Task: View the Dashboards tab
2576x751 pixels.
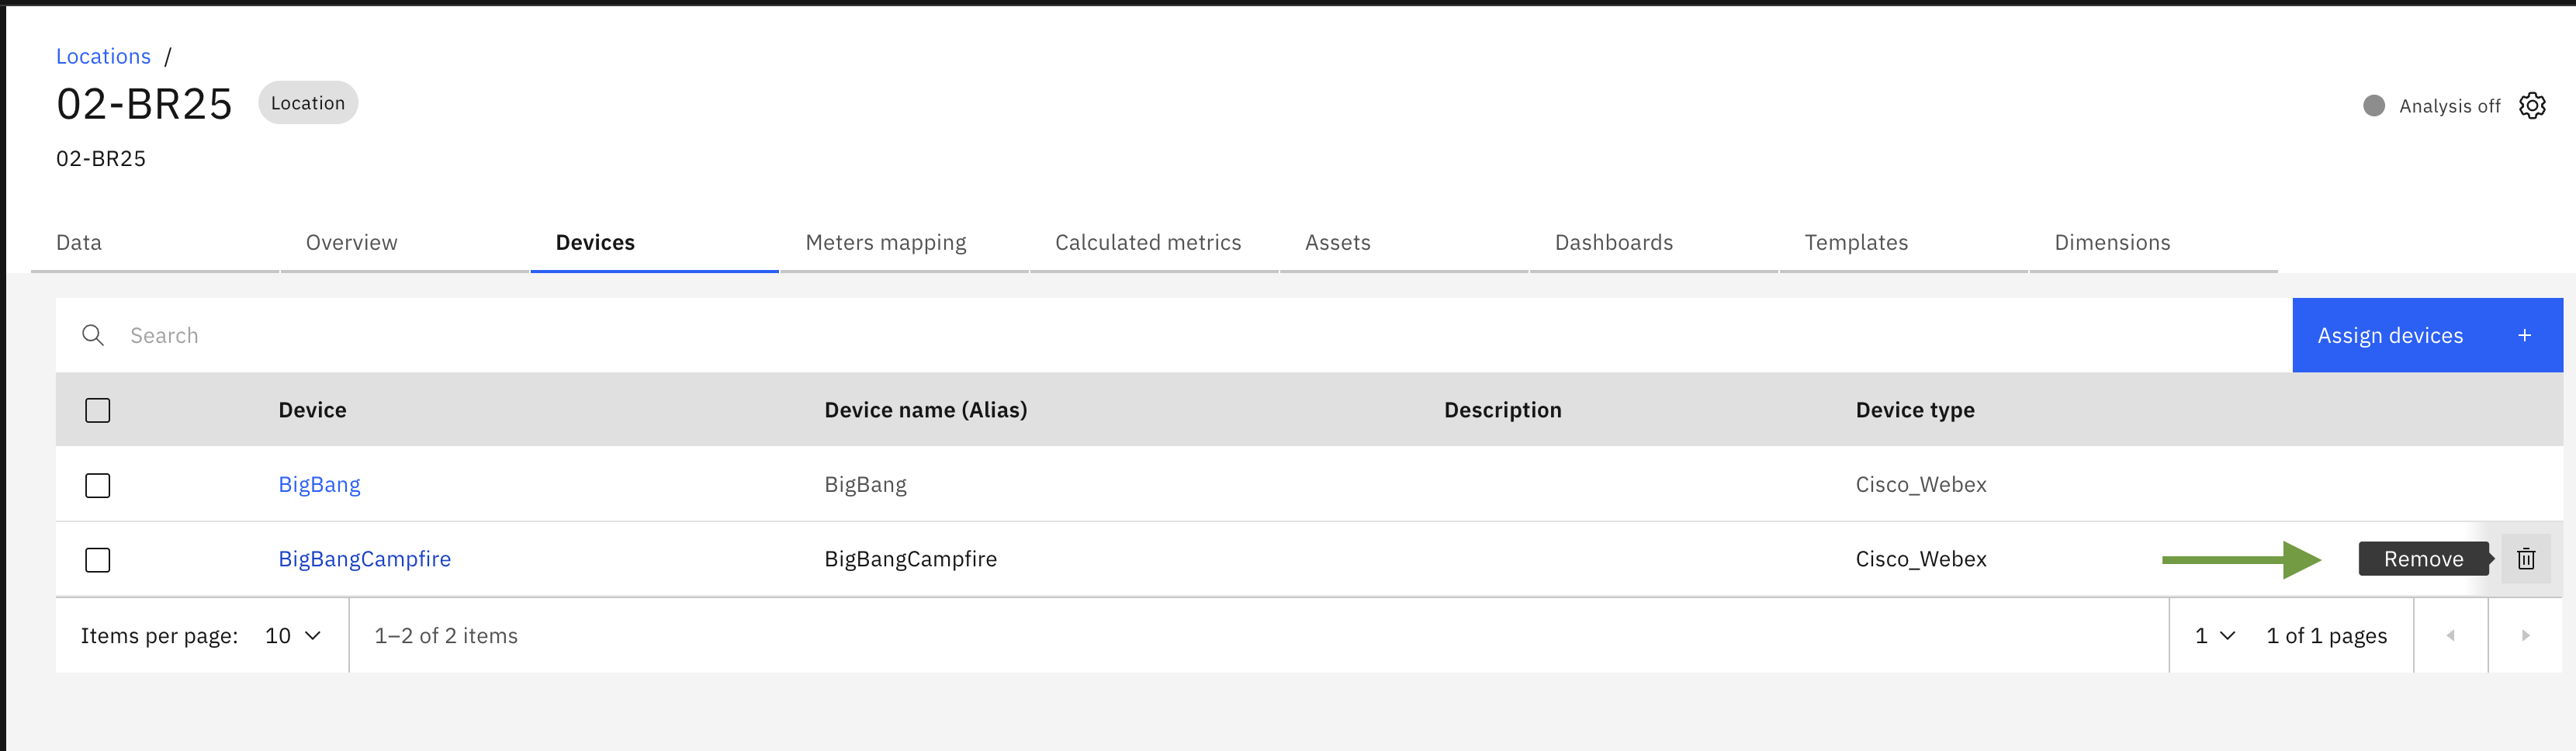Action: point(1654,243)
